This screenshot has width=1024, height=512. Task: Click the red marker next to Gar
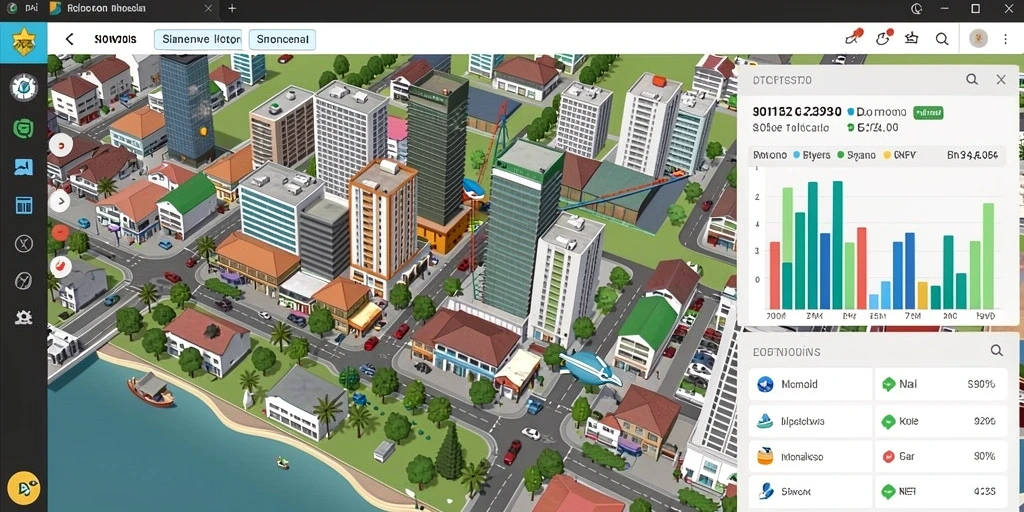click(888, 456)
